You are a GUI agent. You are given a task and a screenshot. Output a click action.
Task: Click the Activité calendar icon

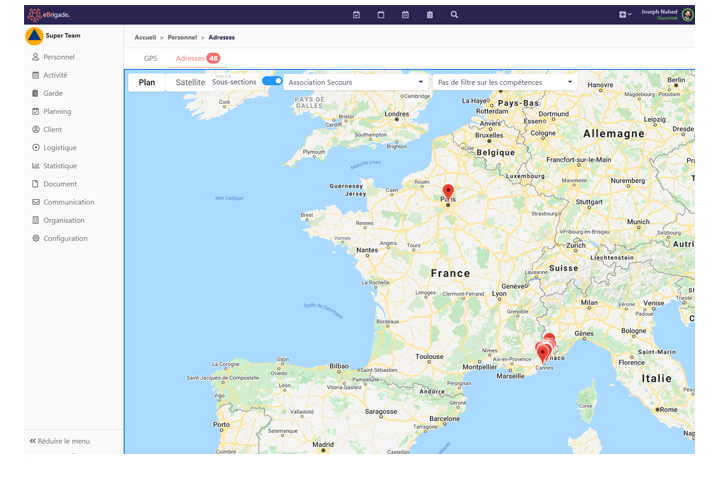pos(35,75)
